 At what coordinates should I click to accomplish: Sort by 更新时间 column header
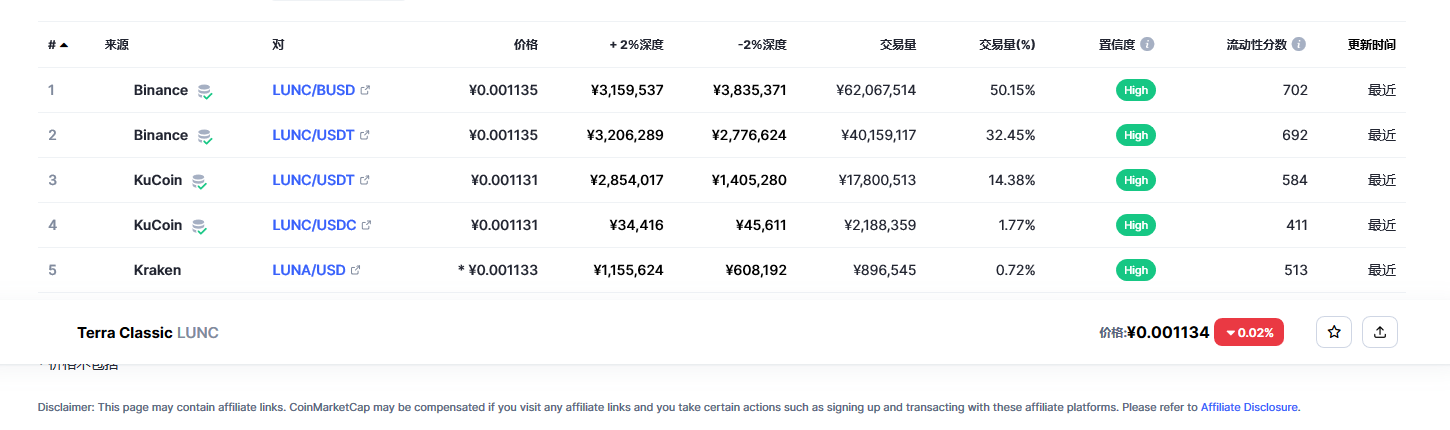tap(1371, 45)
